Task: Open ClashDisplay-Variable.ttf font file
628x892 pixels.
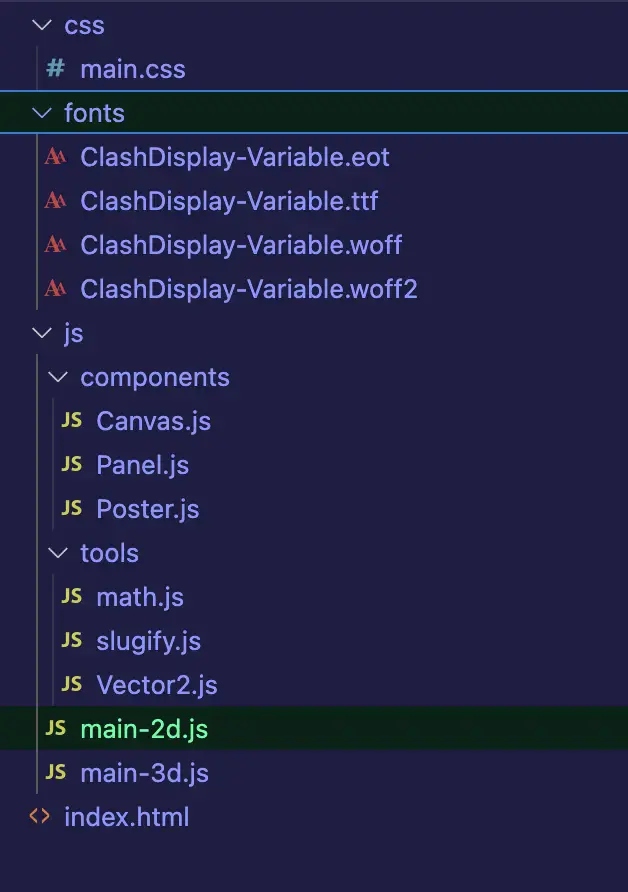Action: pos(229,201)
